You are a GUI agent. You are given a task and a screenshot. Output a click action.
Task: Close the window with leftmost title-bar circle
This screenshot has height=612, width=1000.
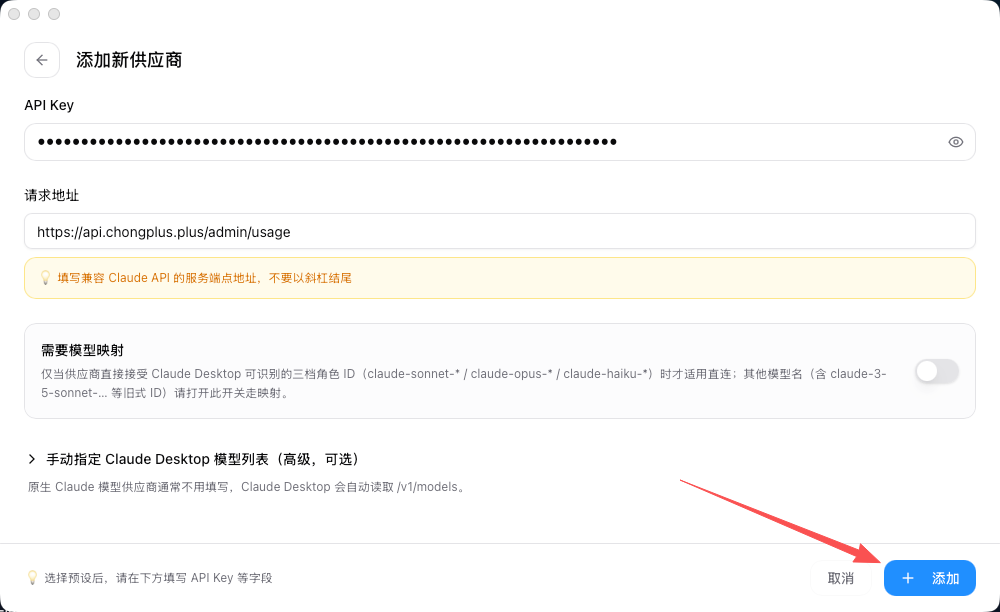[14, 14]
